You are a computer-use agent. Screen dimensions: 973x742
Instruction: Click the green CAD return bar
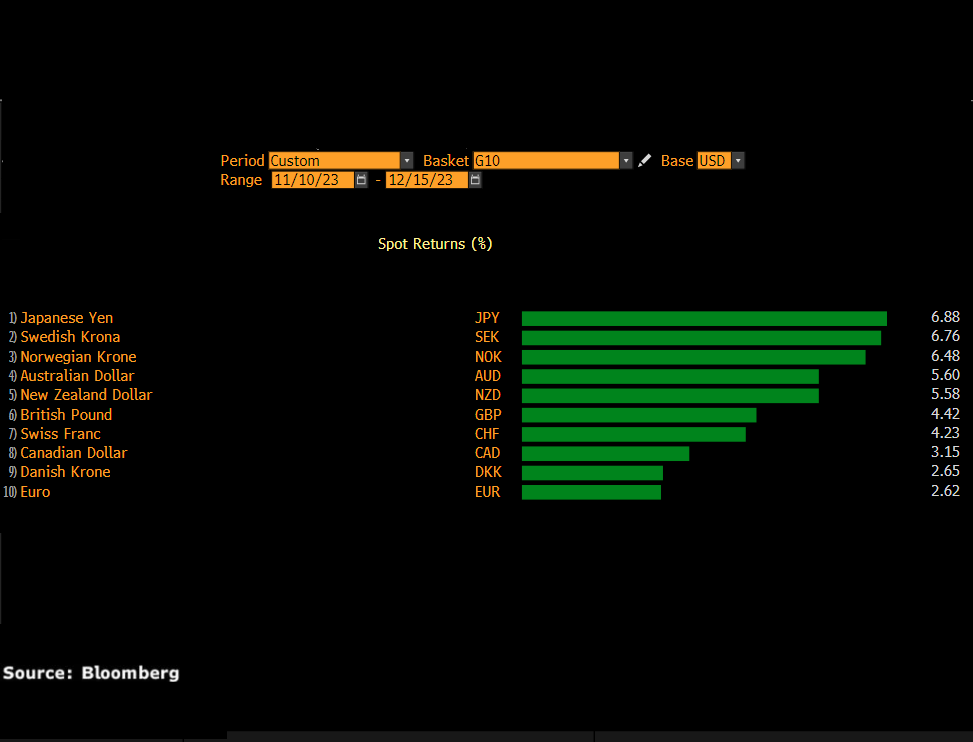pyautogui.click(x=605, y=453)
